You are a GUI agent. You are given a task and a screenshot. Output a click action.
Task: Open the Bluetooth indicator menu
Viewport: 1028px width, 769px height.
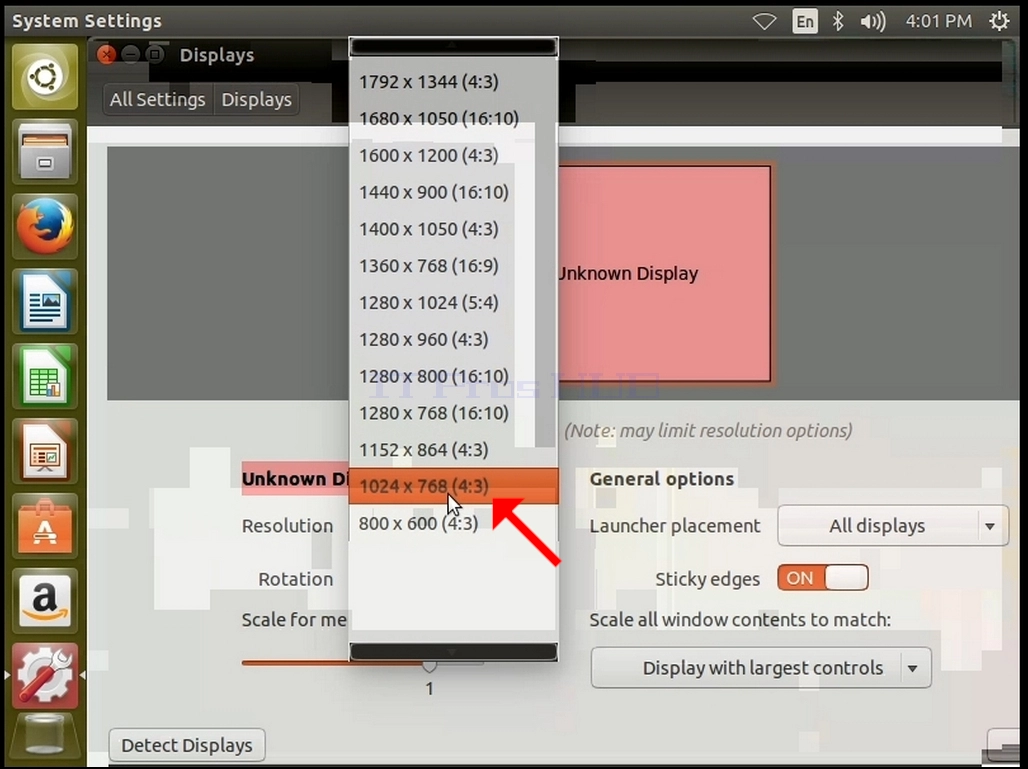(838, 22)
